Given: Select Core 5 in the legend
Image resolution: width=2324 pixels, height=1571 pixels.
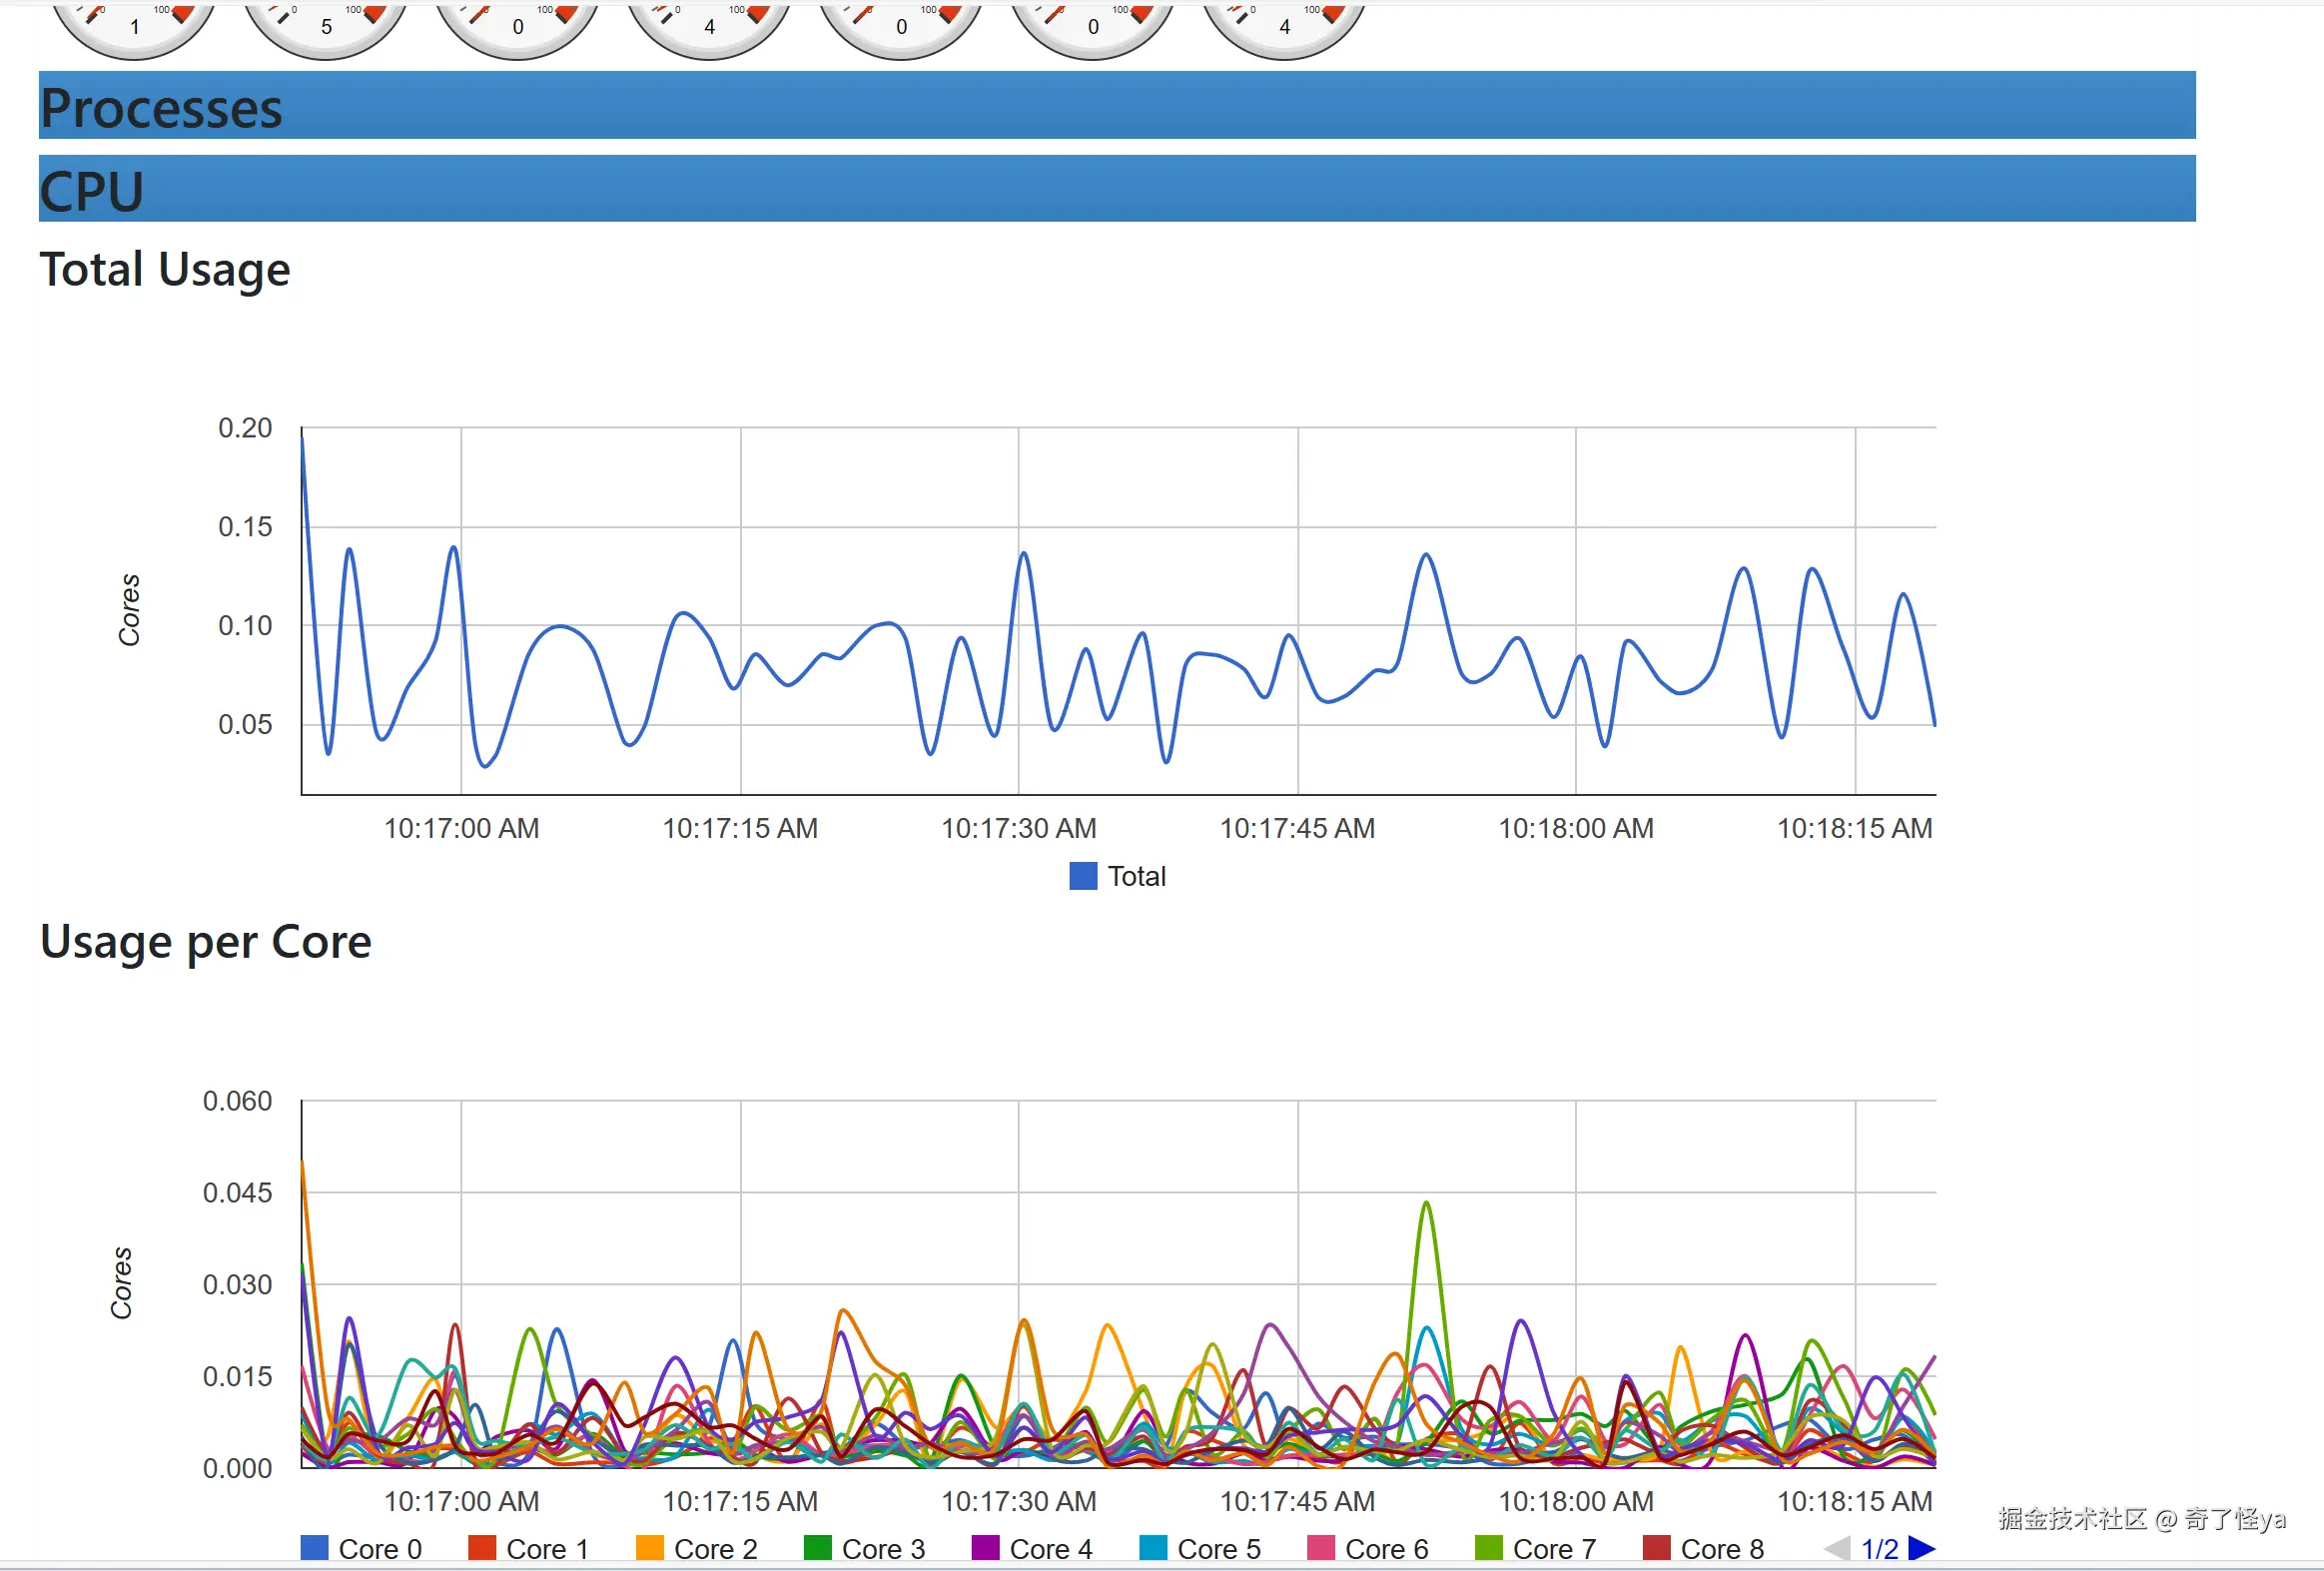Looking at the screenshot, I should 1218,1549.
